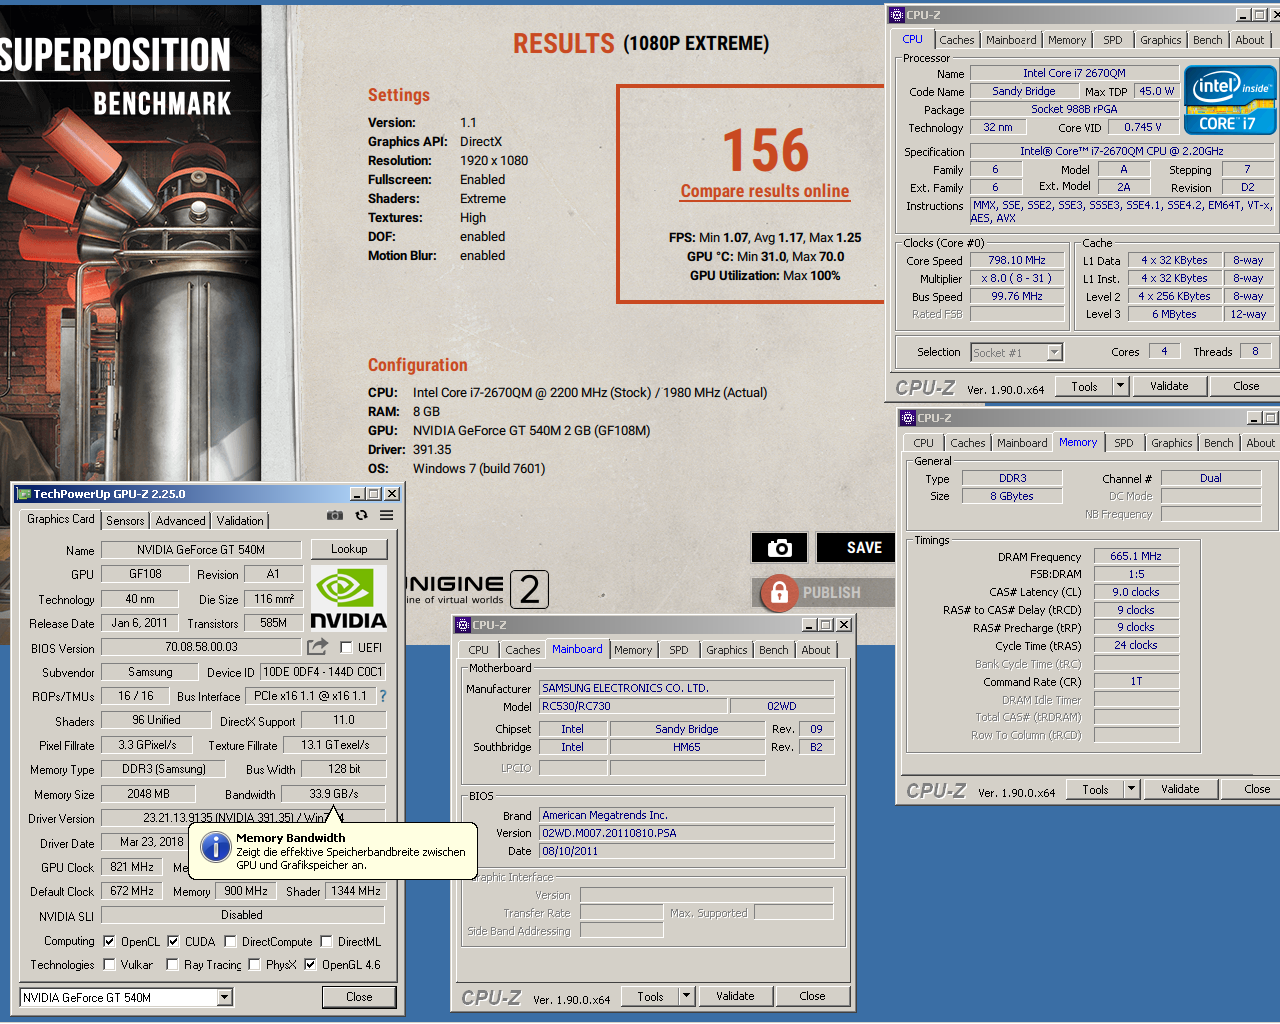Click Southbridge model HM65
Image resolution: width=1280 pixels, height=1024 pixels.
click(687, 747)
